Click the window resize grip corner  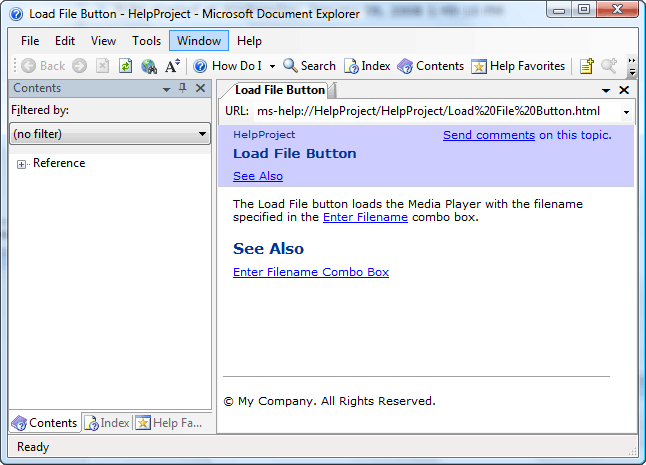coord(632,451)
